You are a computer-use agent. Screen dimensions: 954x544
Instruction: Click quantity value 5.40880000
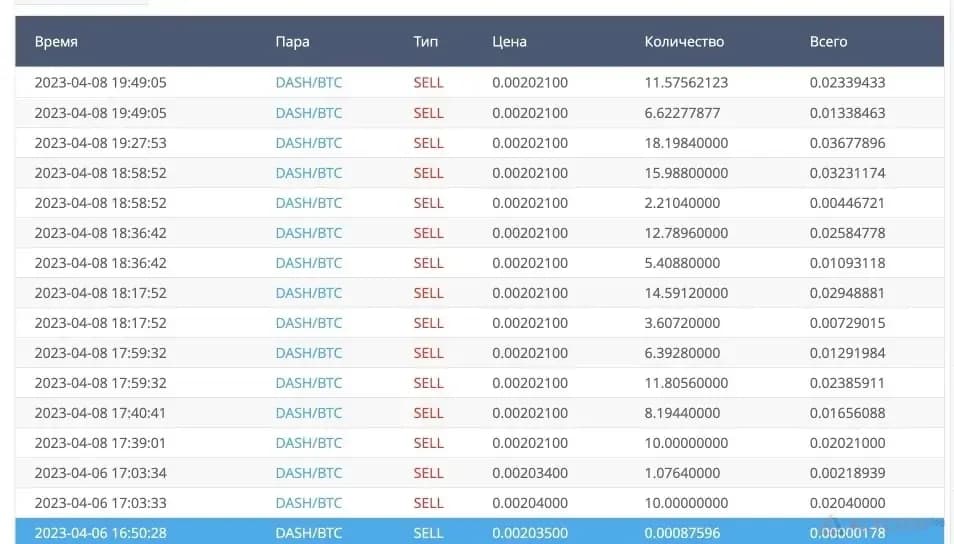682,263
